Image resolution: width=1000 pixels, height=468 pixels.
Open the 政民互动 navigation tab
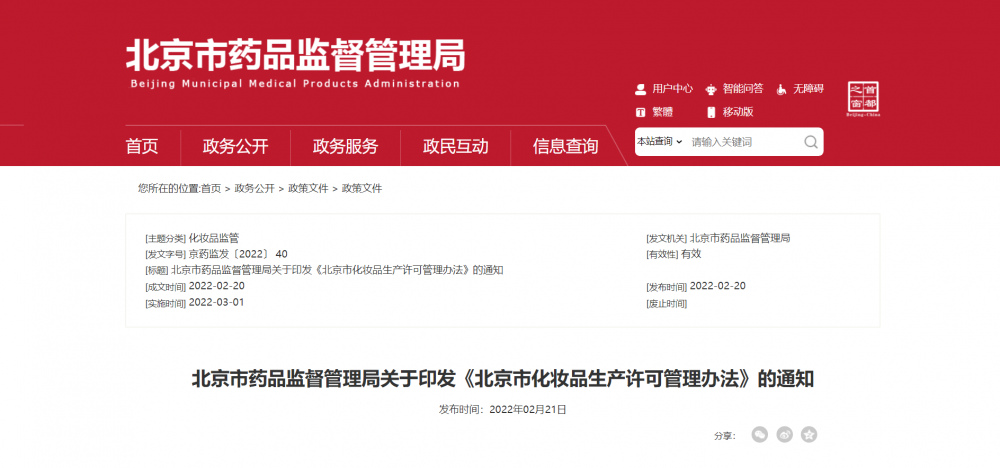(x=455, y=147)
